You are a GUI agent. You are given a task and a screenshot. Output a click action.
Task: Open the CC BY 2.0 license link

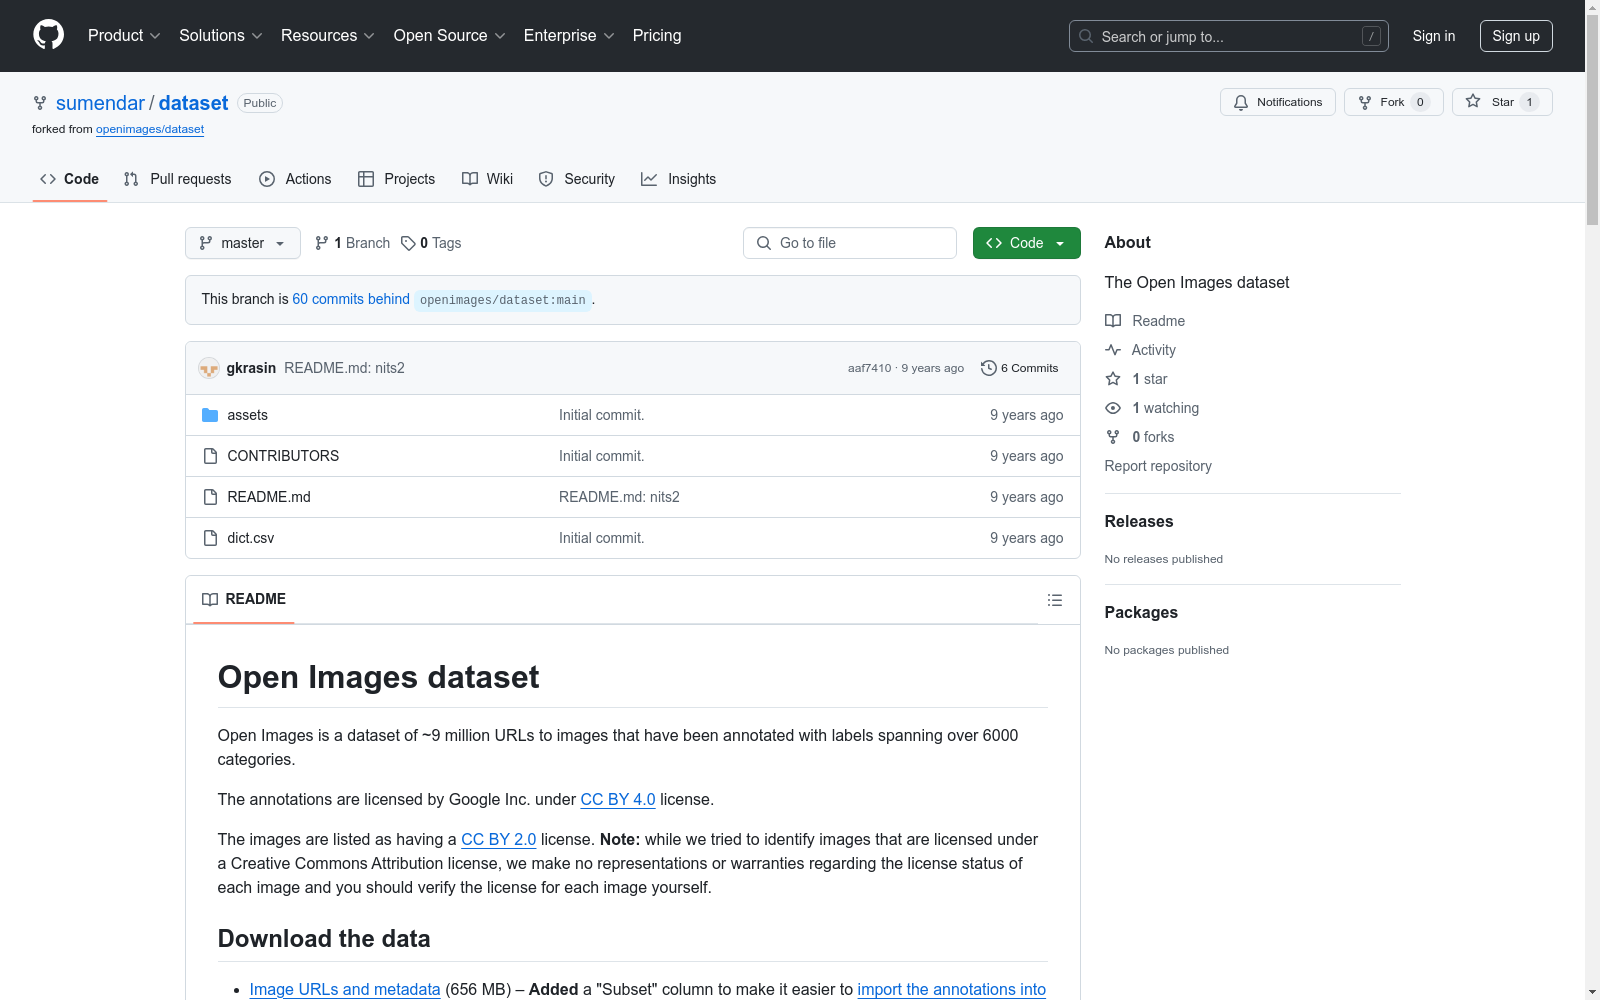tap(499, 839)
